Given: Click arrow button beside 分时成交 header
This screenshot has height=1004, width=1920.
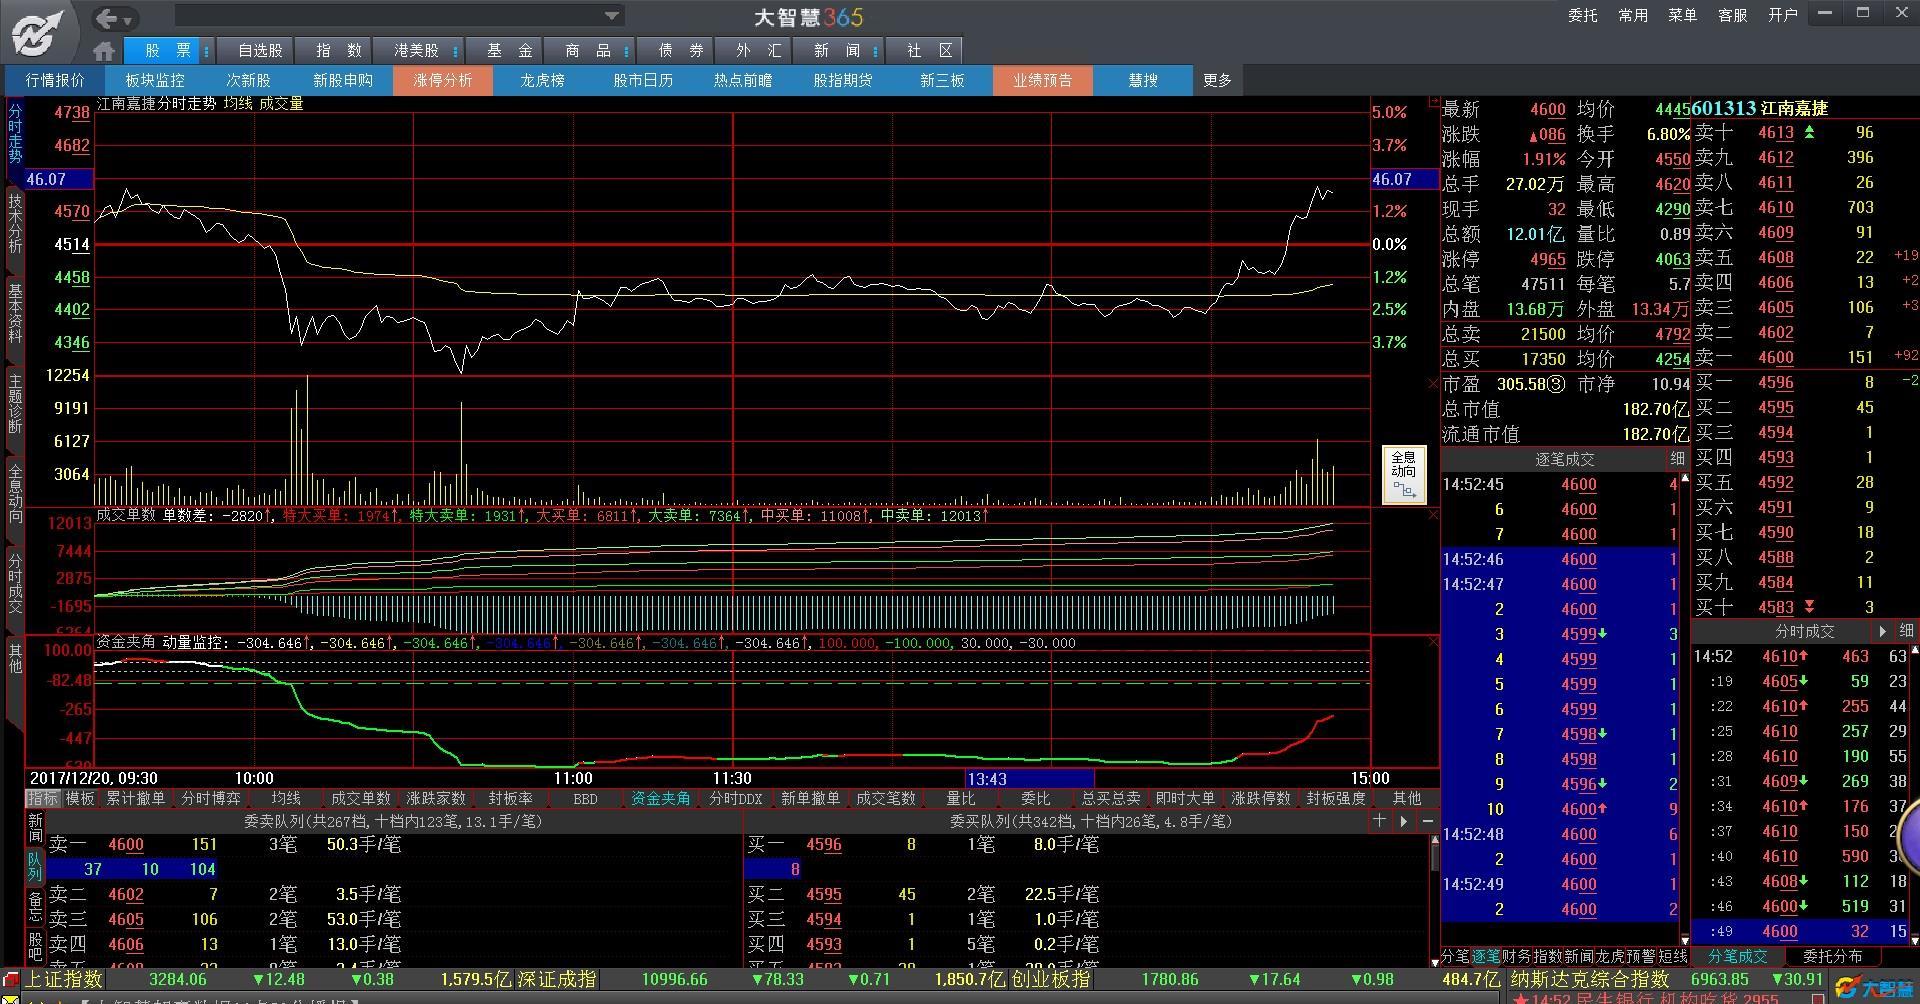Looking at the screenshot, I should click(x=1883, y=631).
